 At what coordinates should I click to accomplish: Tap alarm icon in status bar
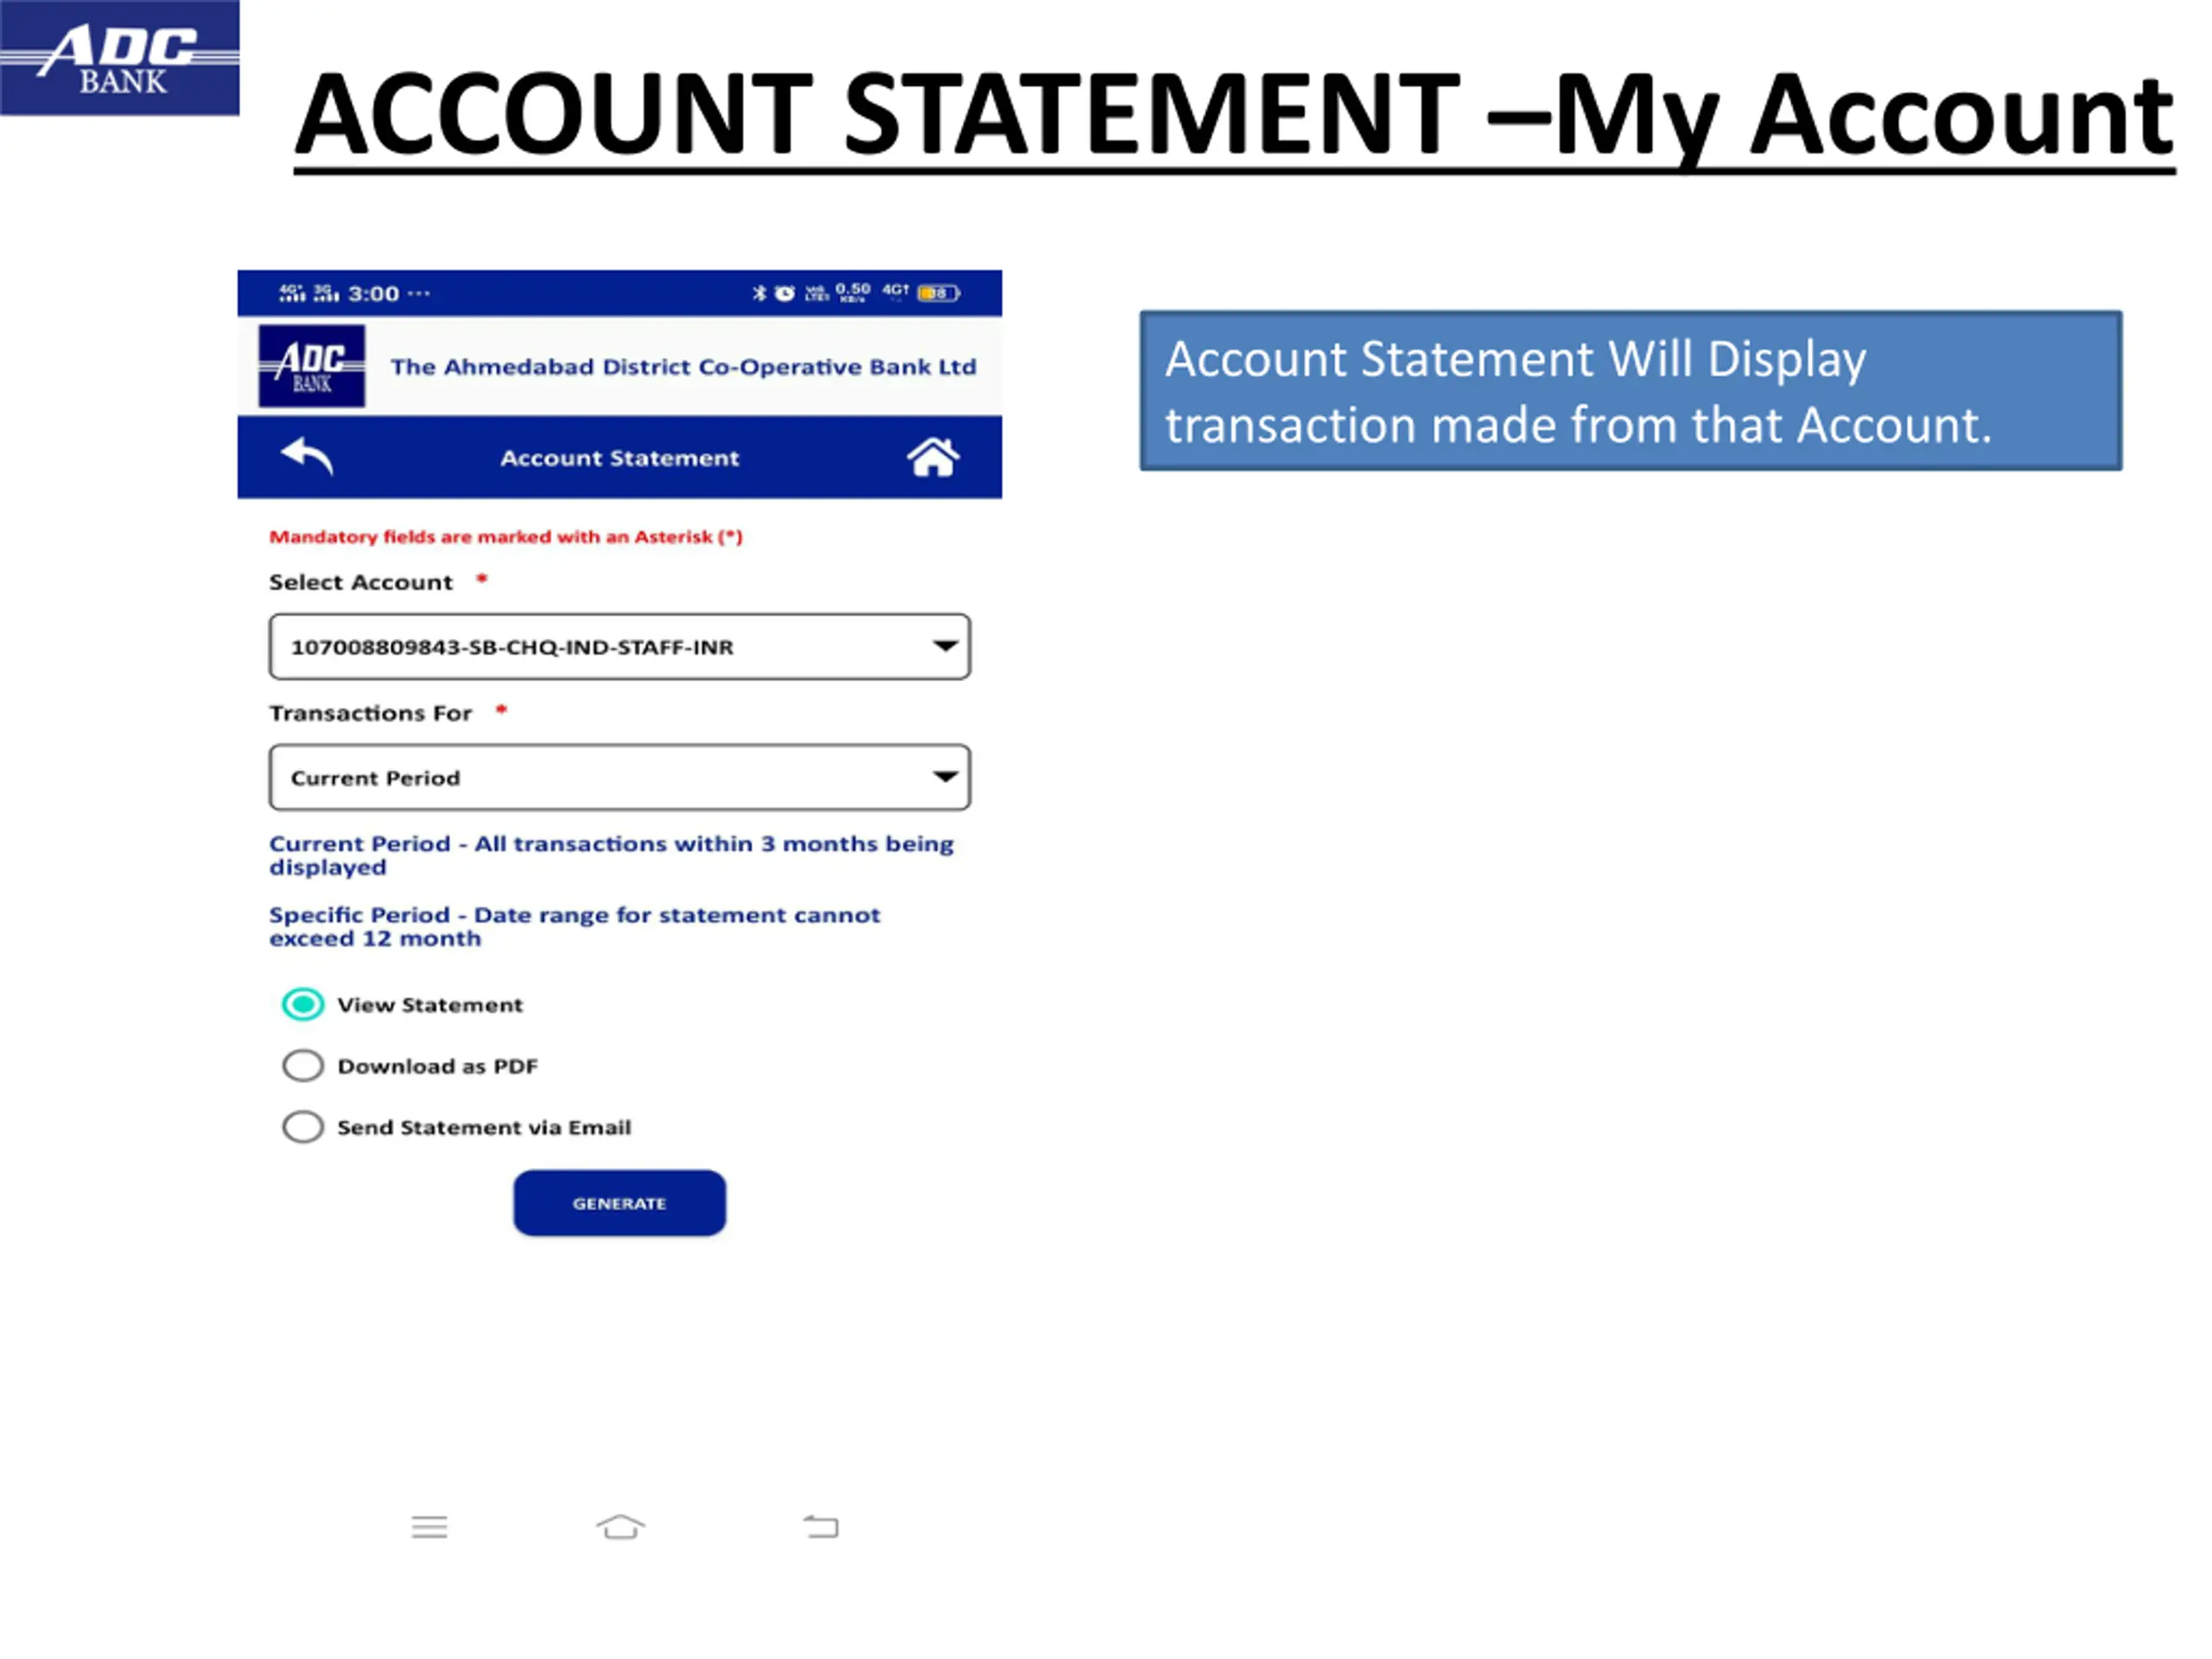(x=785, y=293)
